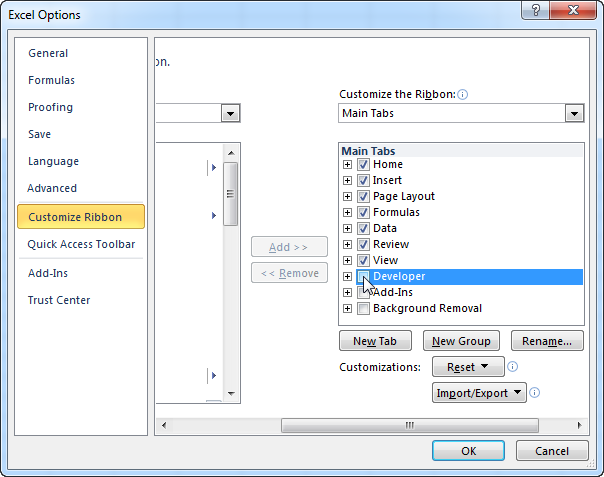The height and width of the screenshot is (477, 604).
Task: Click the commands list vertical scroll thumb
Action: click(231, 194)
